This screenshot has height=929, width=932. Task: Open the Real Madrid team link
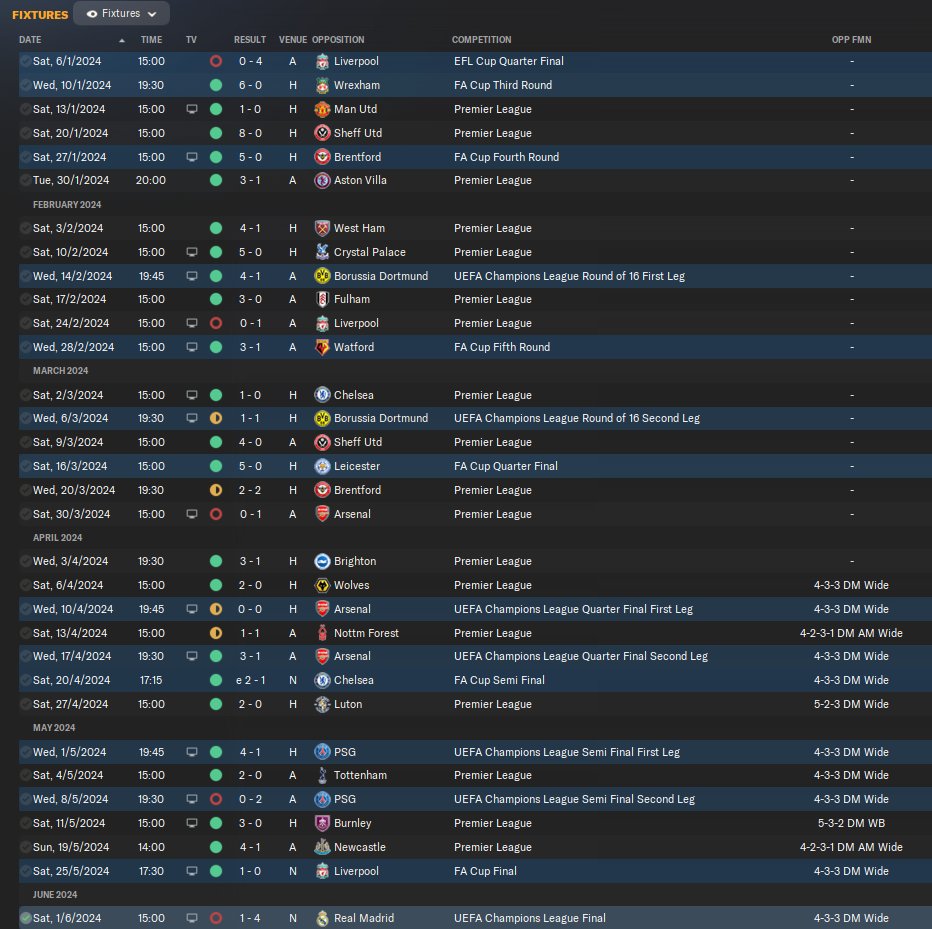(364, 918)
